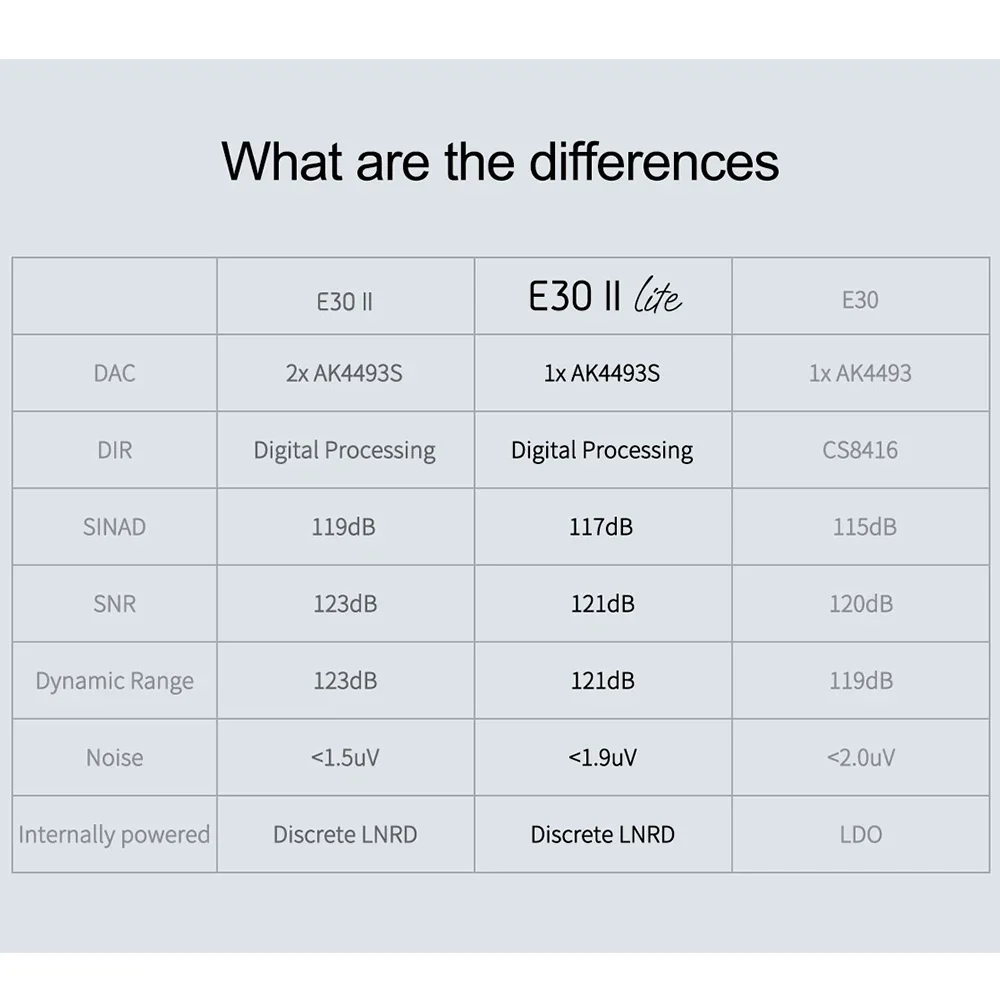The height and width of the screenshot is (1000, 1000).
Task: Click the CS8416 DIR cell
Action: pyautogui.click(x=860, y=450)
